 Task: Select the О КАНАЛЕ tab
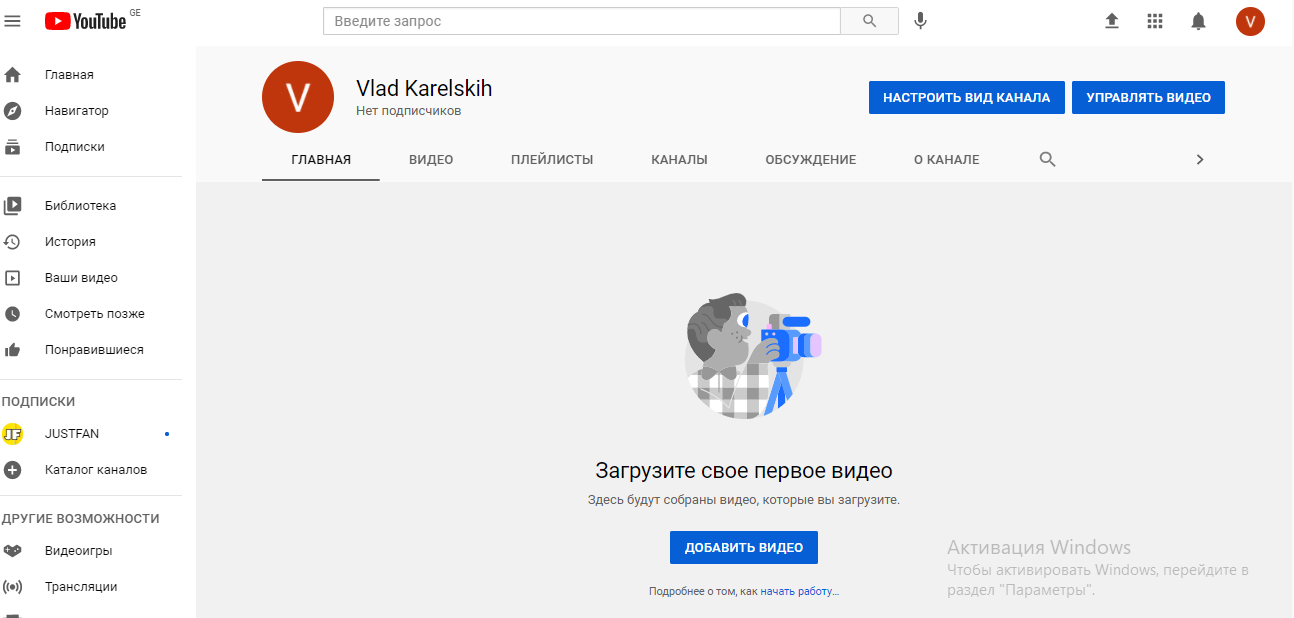pyautogui.click(x=946, y=160)
